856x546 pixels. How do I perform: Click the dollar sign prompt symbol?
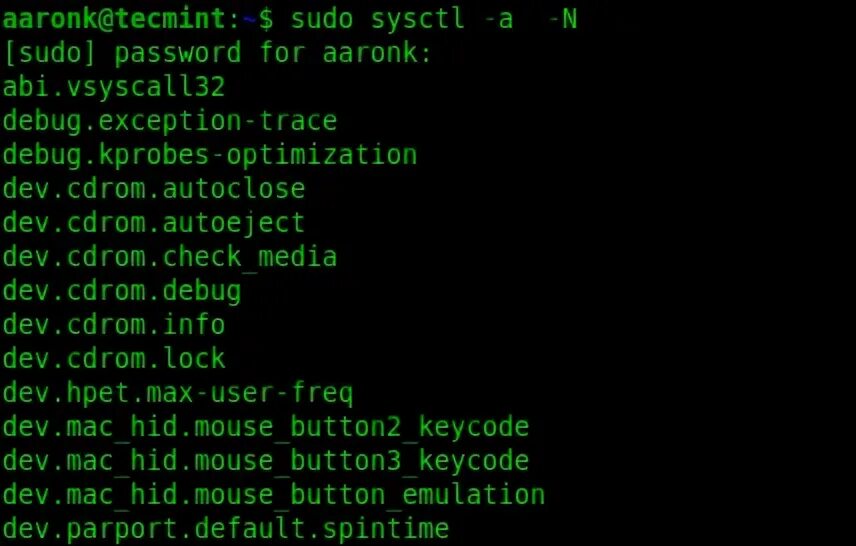click(266, 19)
